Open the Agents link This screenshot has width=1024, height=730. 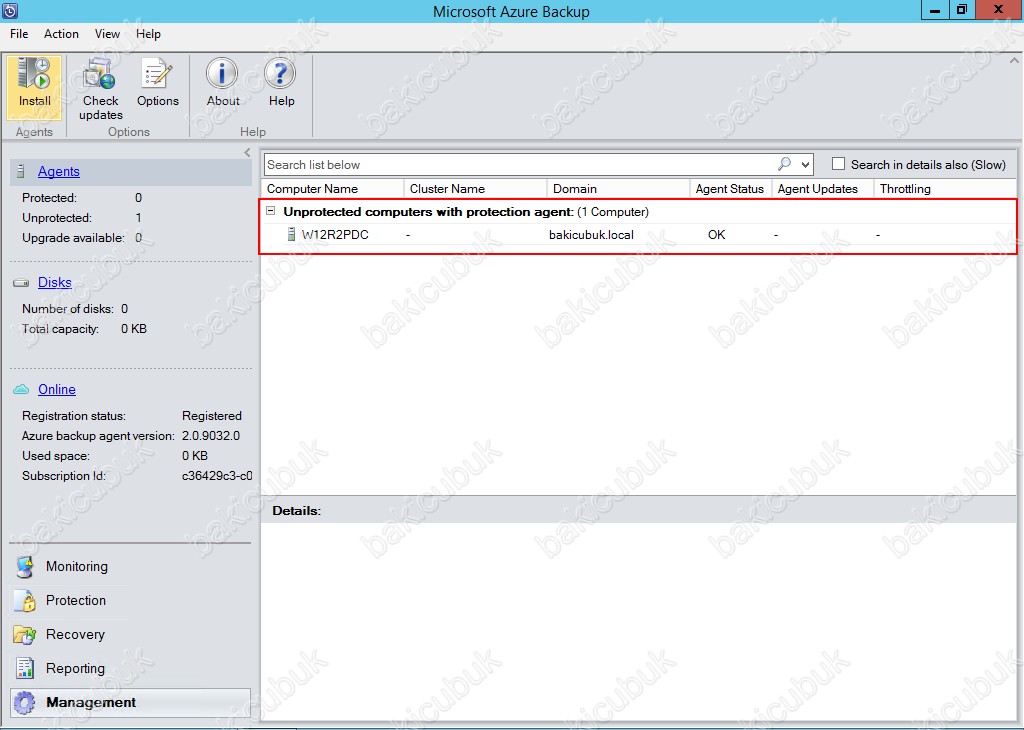coord(59,171)
